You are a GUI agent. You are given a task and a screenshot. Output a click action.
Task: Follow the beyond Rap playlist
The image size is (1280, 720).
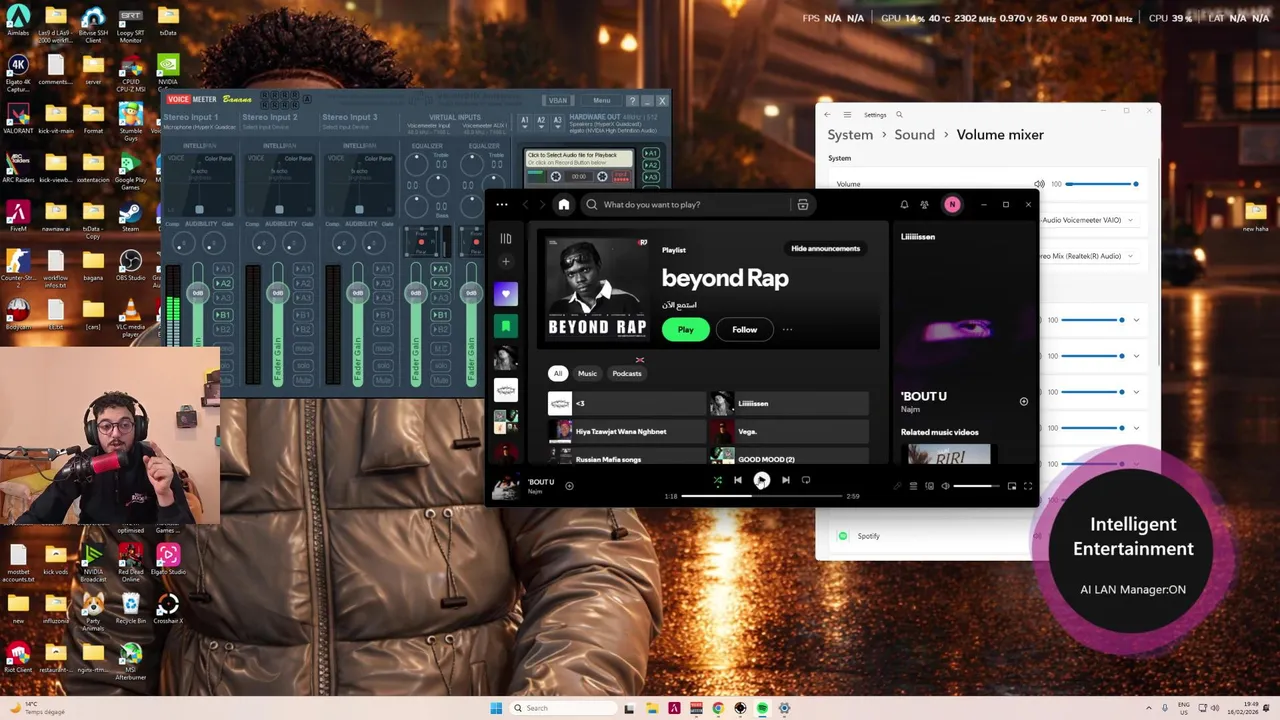[x=744, y=329]
